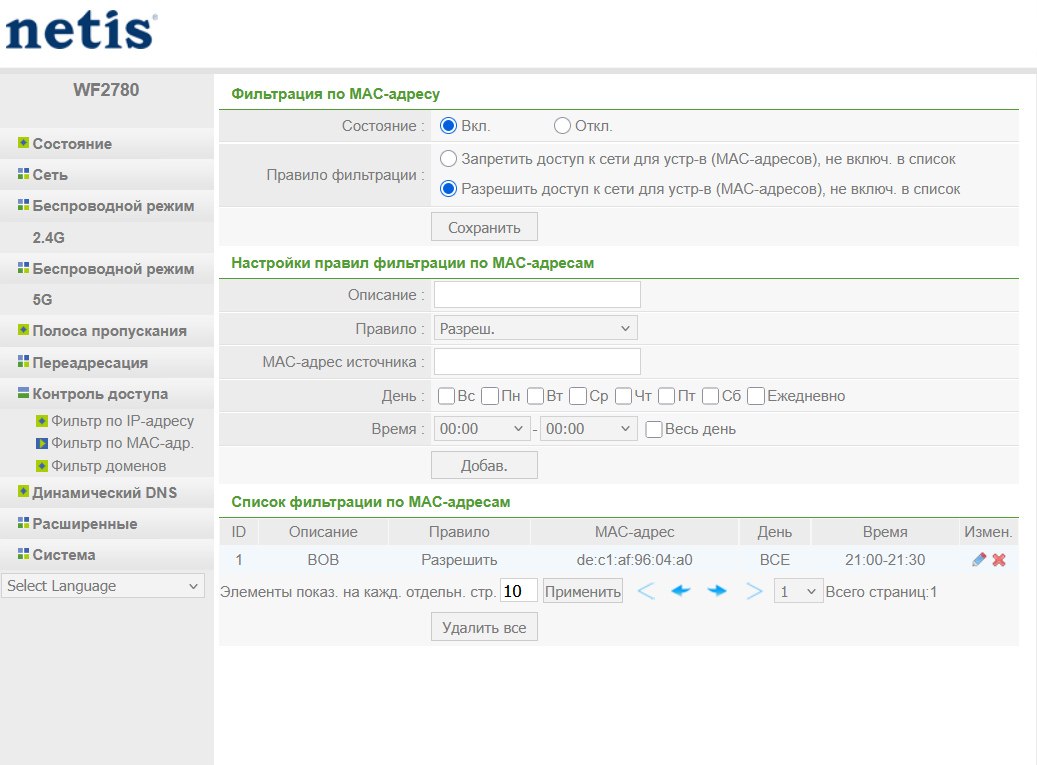Open the Правило dropdown showing Разреш.

(x=535, y=328)
